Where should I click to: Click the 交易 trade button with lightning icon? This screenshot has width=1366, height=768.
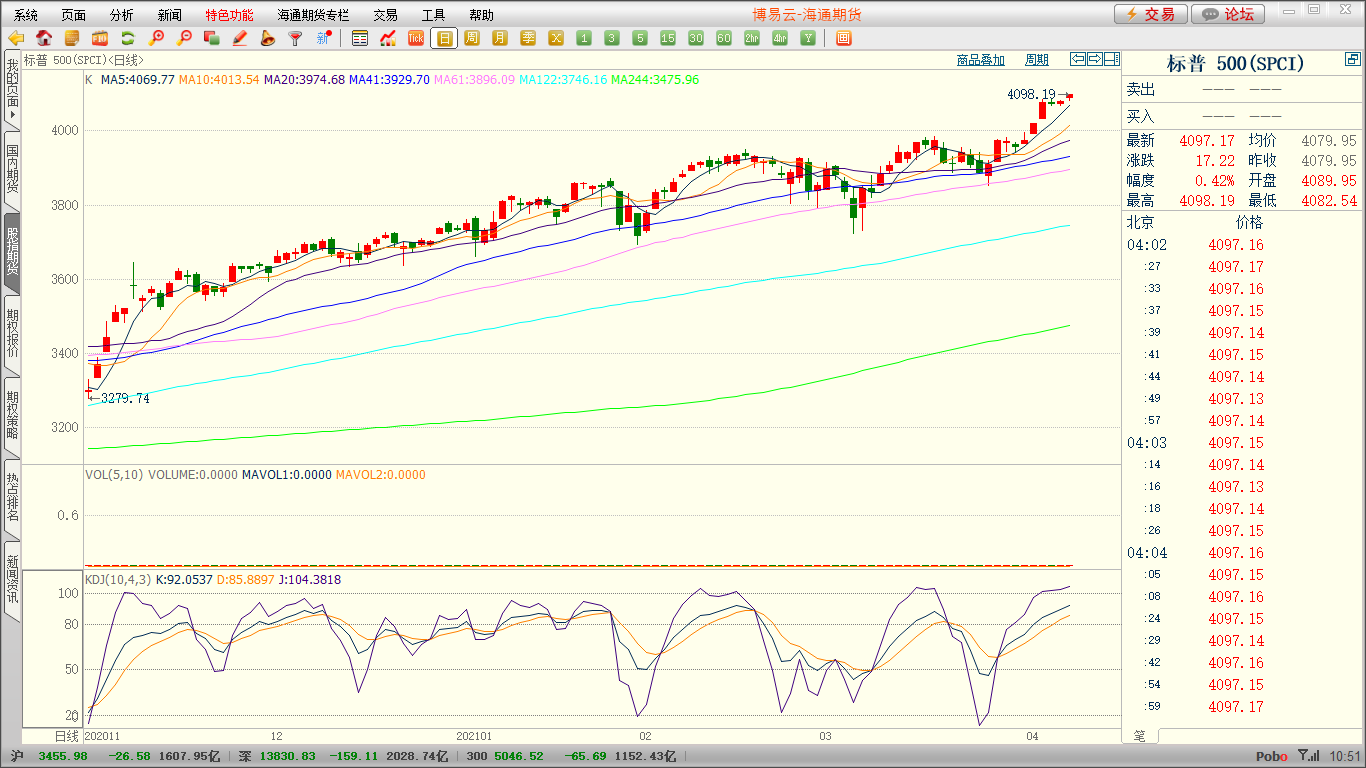[x=1151, y=14]
